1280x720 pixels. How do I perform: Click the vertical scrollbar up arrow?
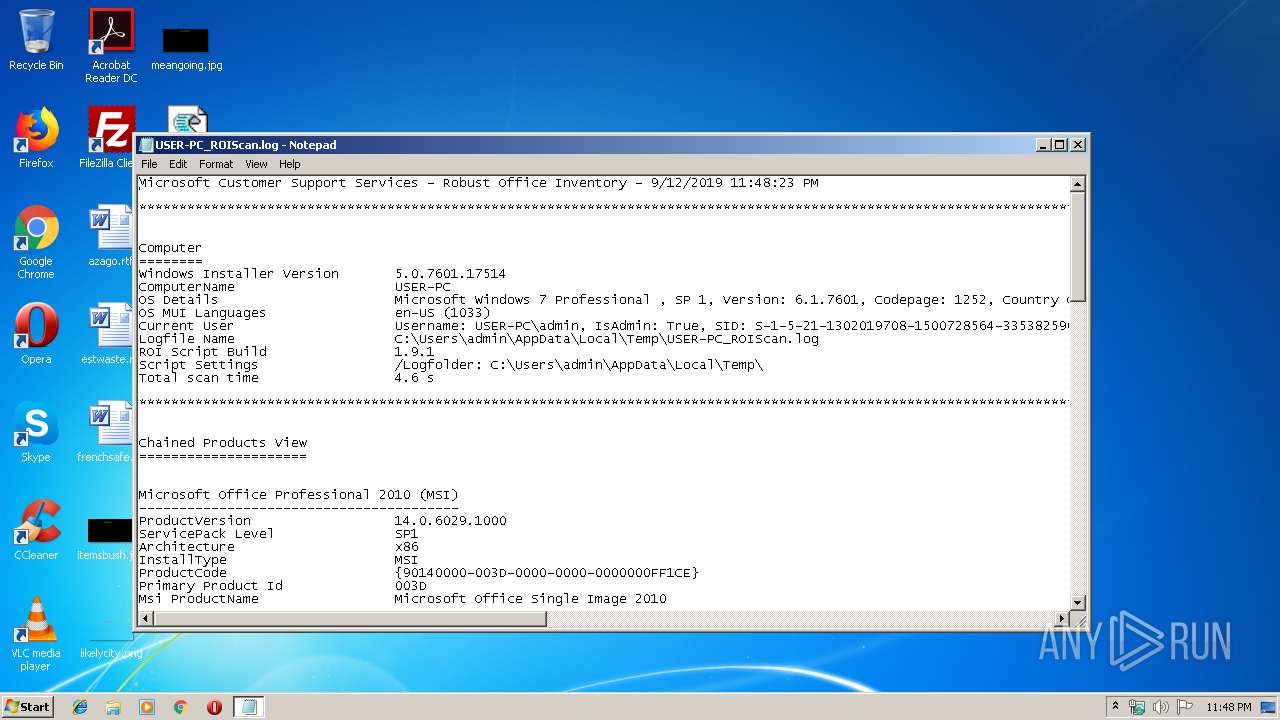tap(1078, 184)
